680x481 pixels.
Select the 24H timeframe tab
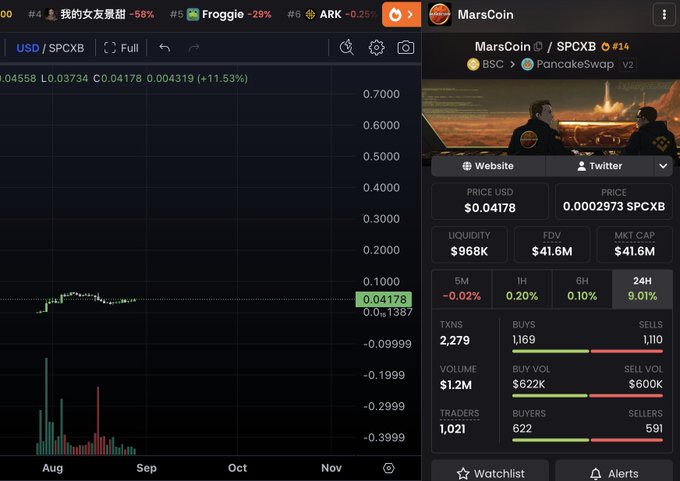click(x=642, y=289)
